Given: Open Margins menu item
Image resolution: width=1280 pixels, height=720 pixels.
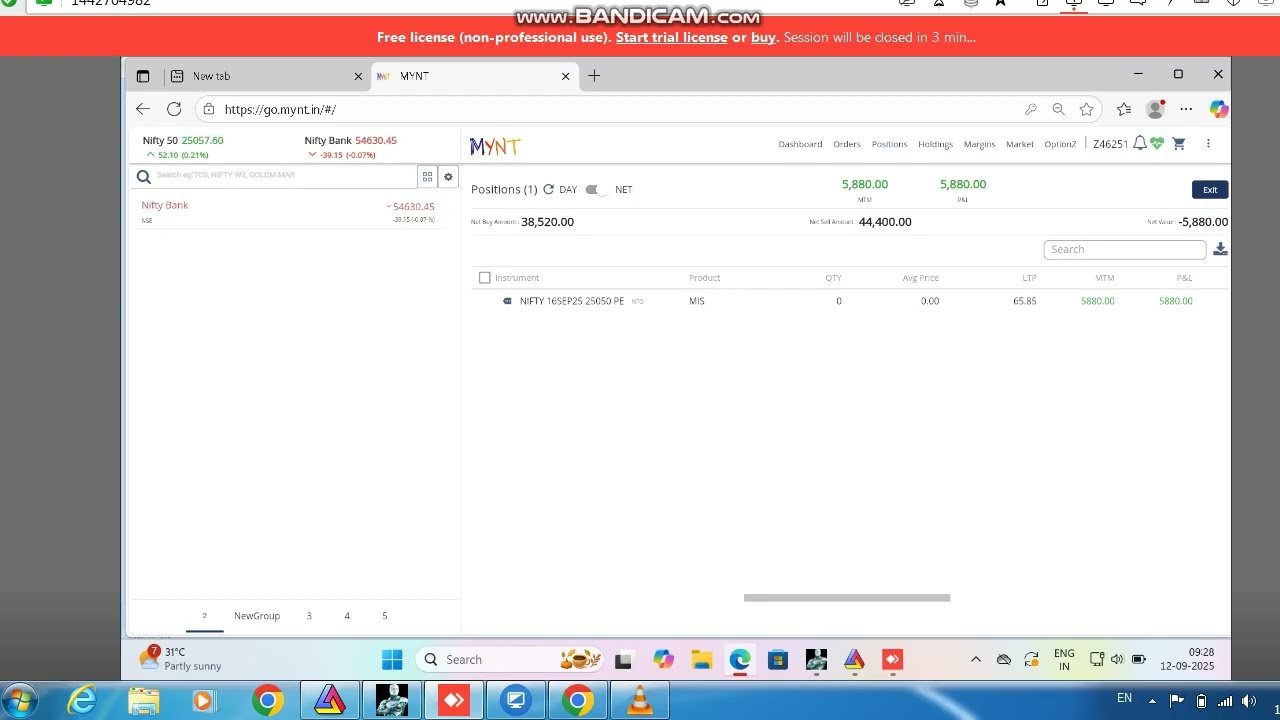Looking at the screenshot, I should click(979, 144).
